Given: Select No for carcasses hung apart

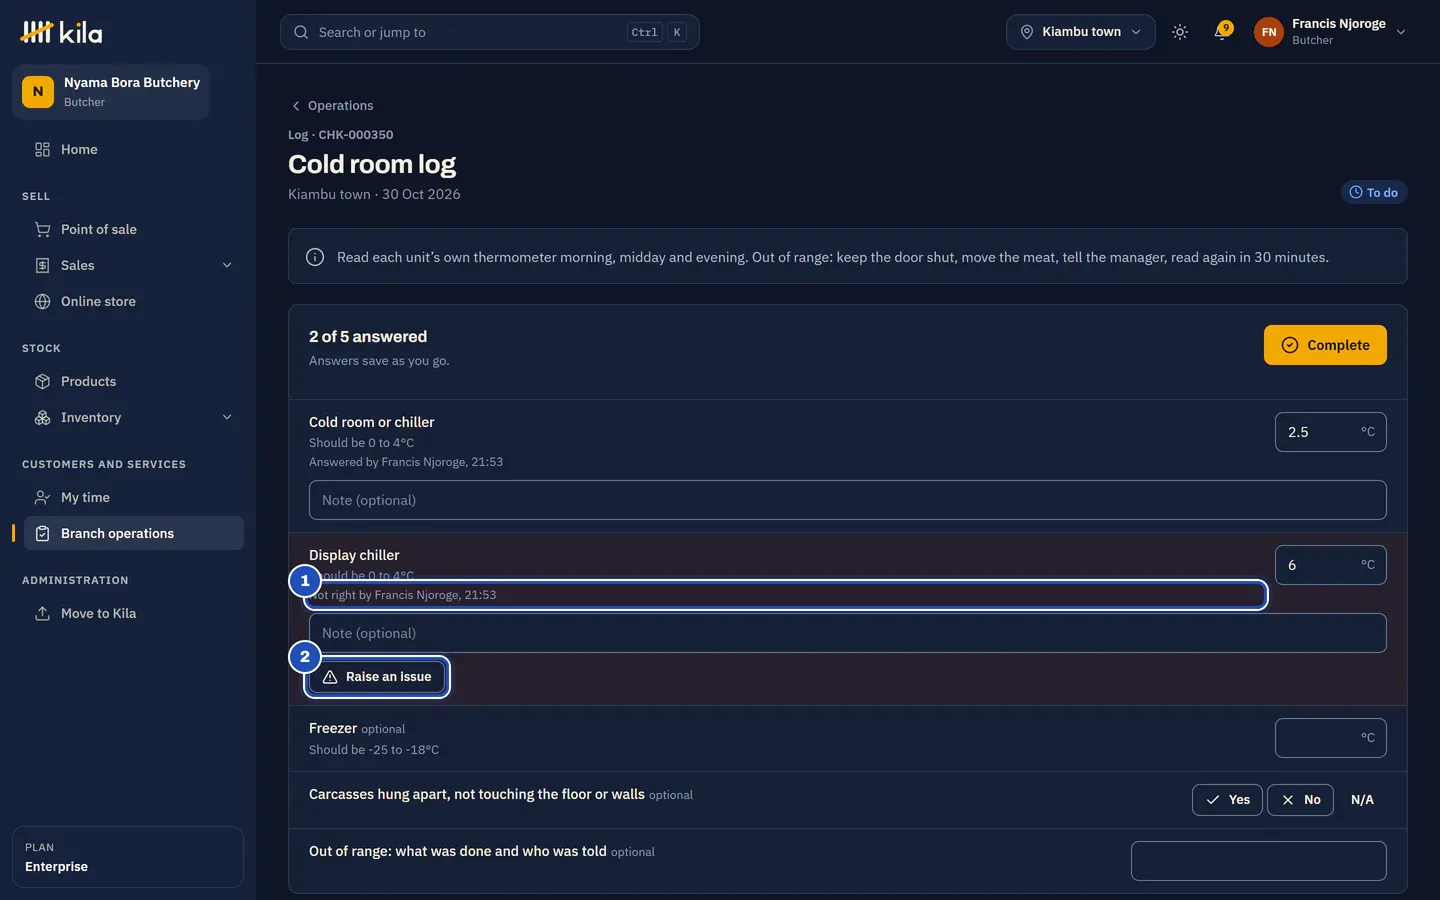Looking at the screenshot, I should click(x=1300, y=800).
